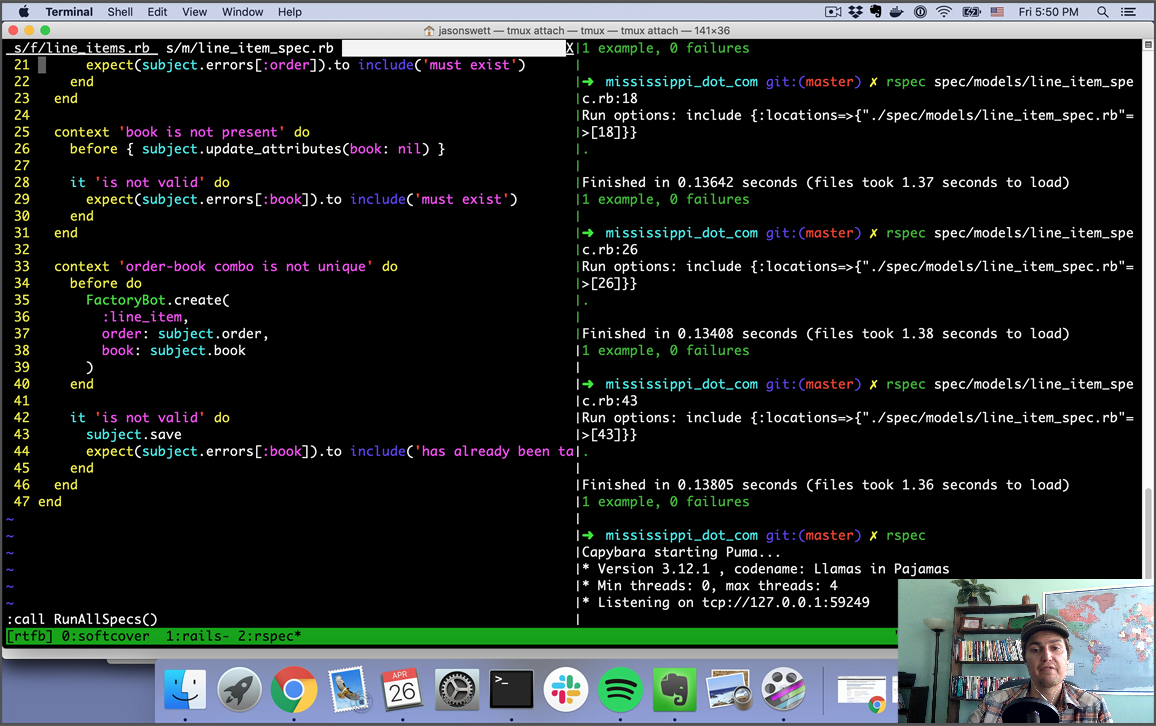Click the screen recording camera menu bar icon

[x=833, y=12]
